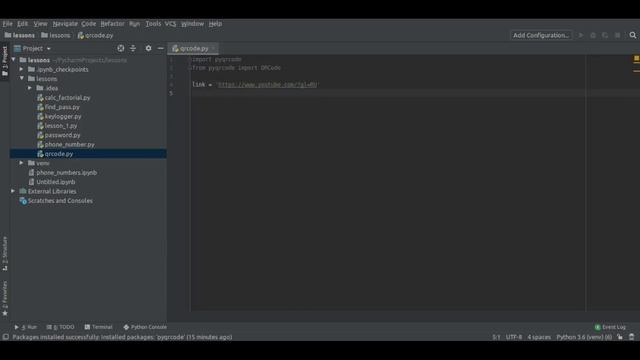Expand the .idea folder
The height and width of the screenshot is (360, 640).
click(x=30, y=88)
